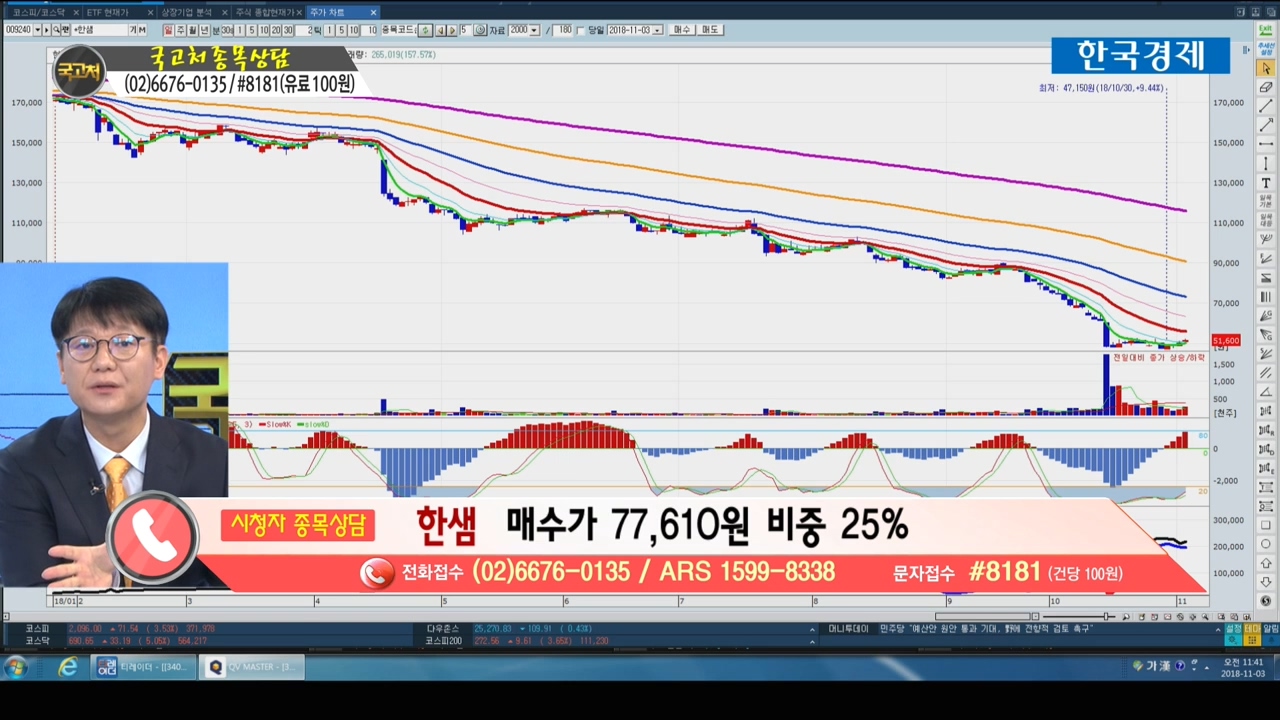Click the green Exit icon
Viewport: 1280px width, 720px height.
[1266, 30]
